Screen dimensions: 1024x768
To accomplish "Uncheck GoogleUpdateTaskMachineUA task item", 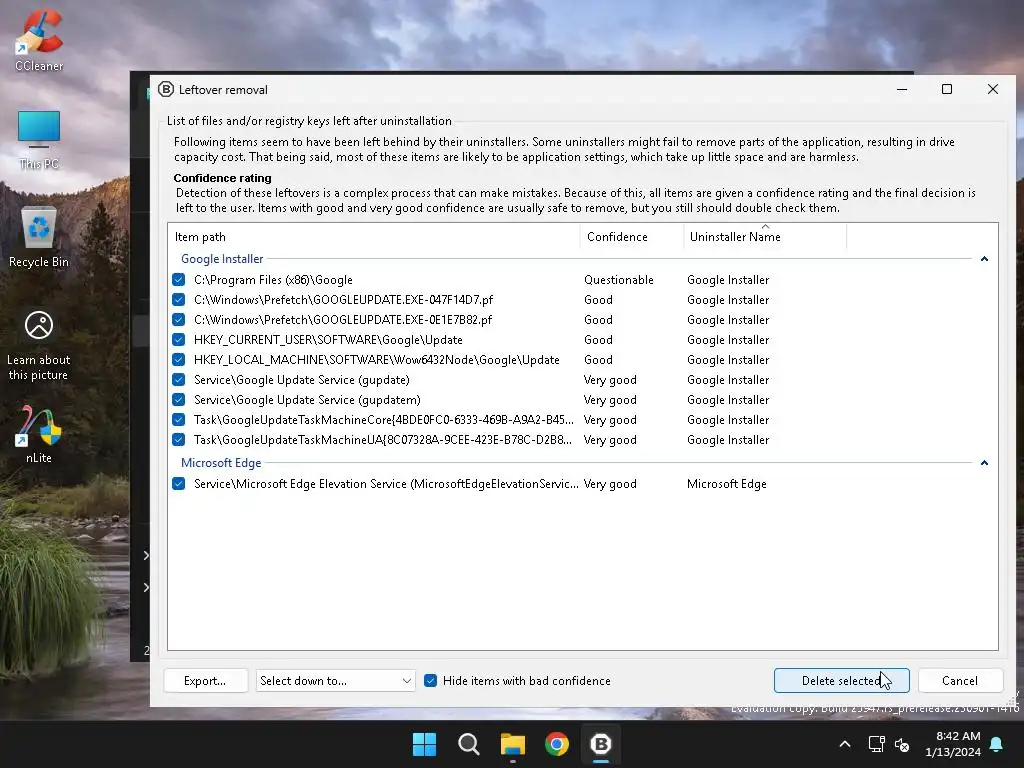I will click(x=178, y=440).
